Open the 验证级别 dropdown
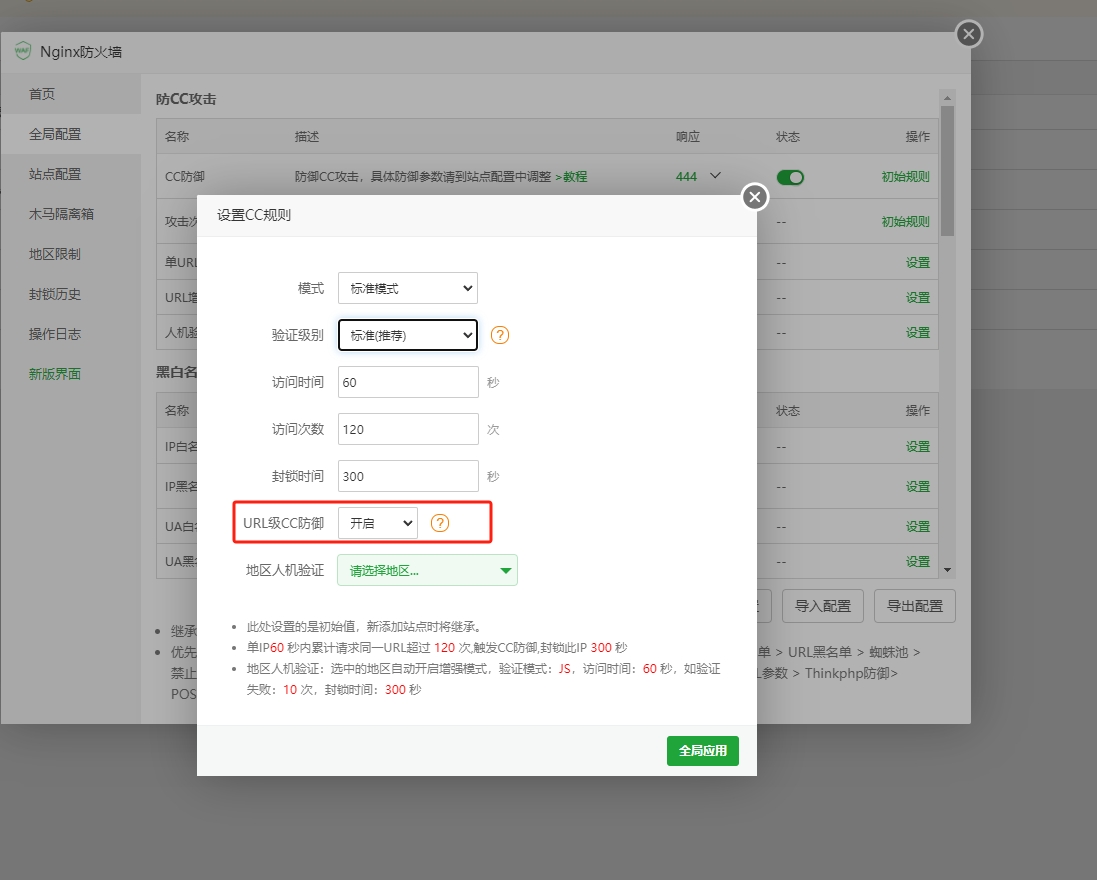Viewport: 1097px width, 880px height. 408,335
